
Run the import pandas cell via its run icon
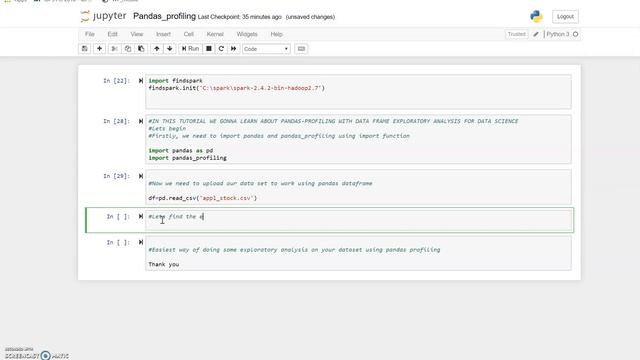[x=140, y=121]
